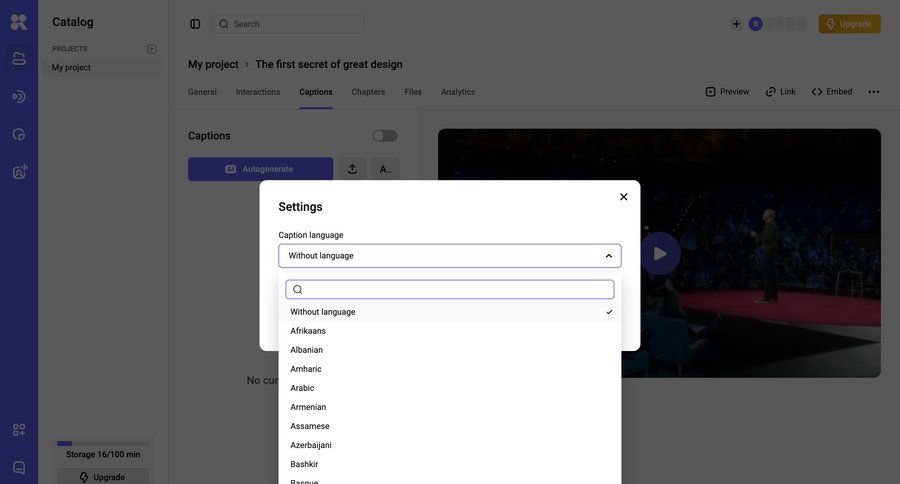Click the video title breadcrumb text
The height and width of the screenshot is (484, 900).
(329, 64)
